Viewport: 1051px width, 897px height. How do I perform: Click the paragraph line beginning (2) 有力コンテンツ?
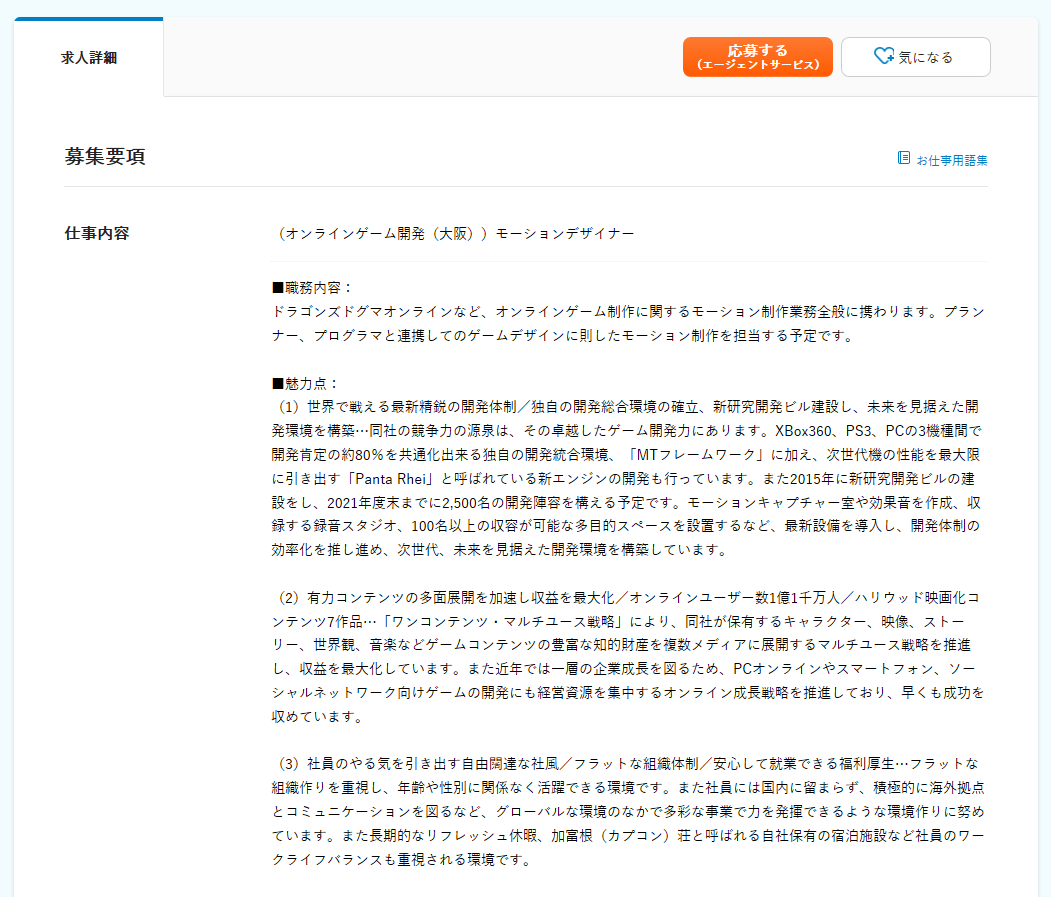628,597
